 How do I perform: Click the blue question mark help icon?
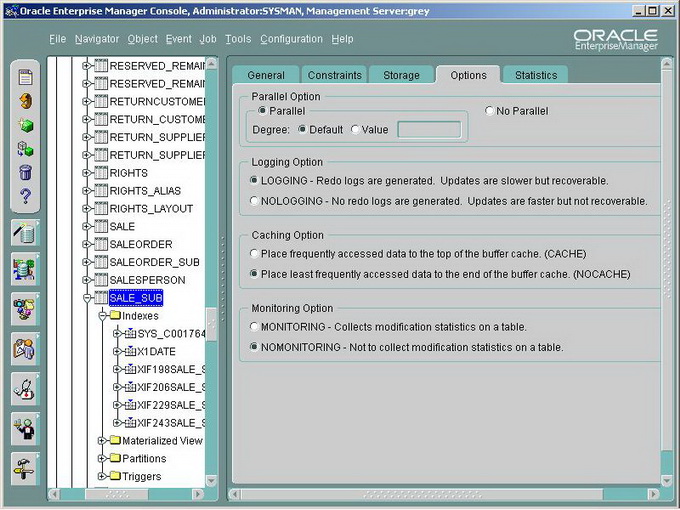coord(26,196)
